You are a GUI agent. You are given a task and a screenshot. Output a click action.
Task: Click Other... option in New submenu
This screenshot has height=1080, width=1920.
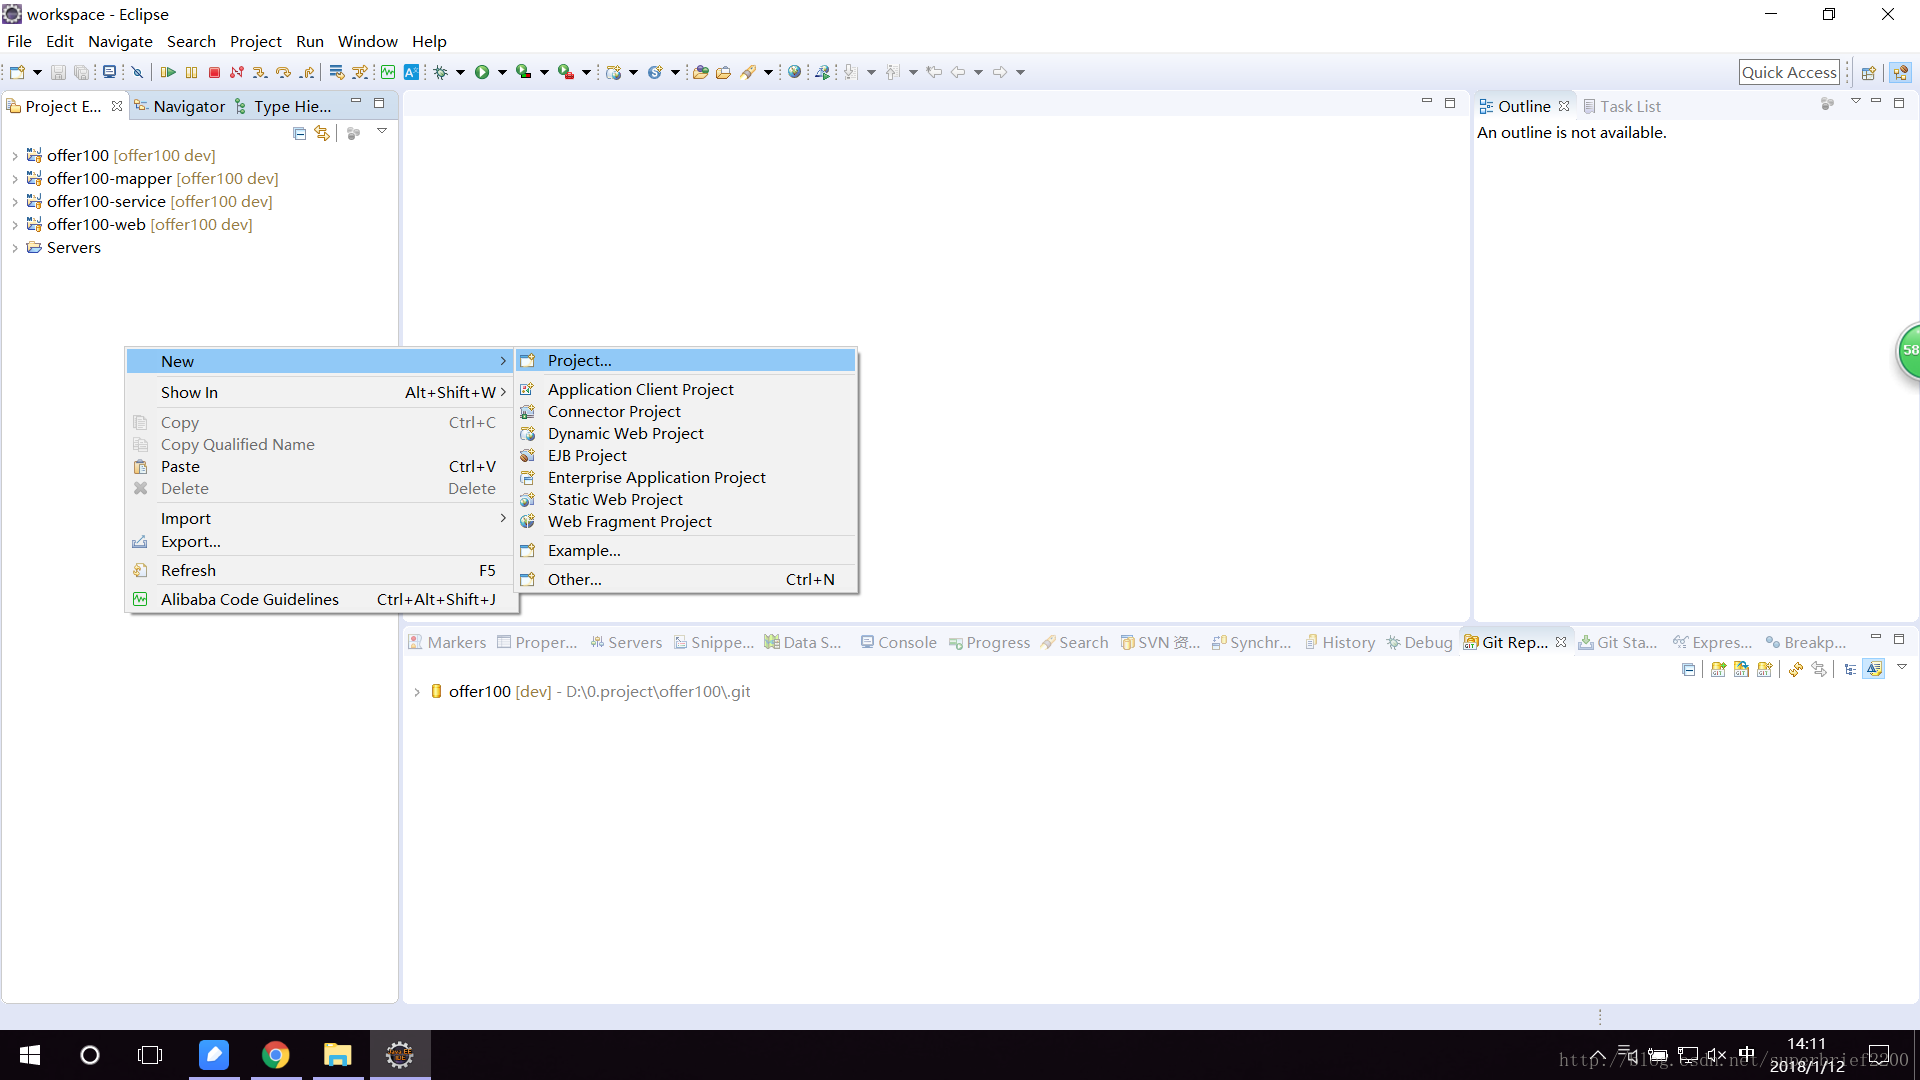(575, 579)
